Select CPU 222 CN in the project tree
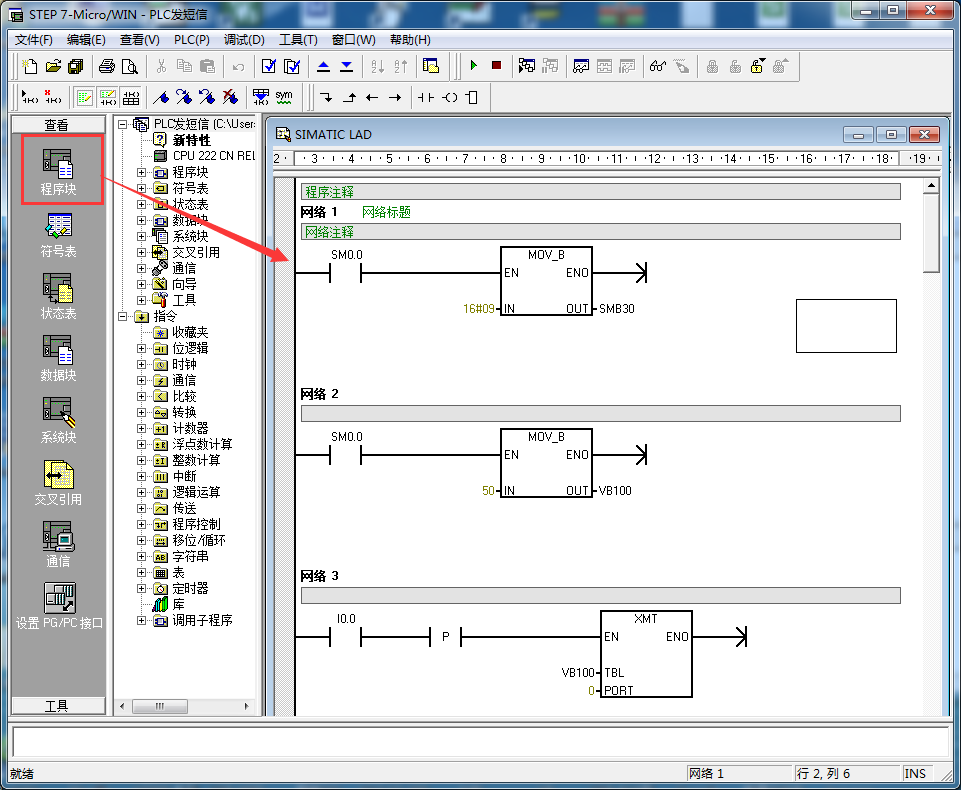 point(205,156)
